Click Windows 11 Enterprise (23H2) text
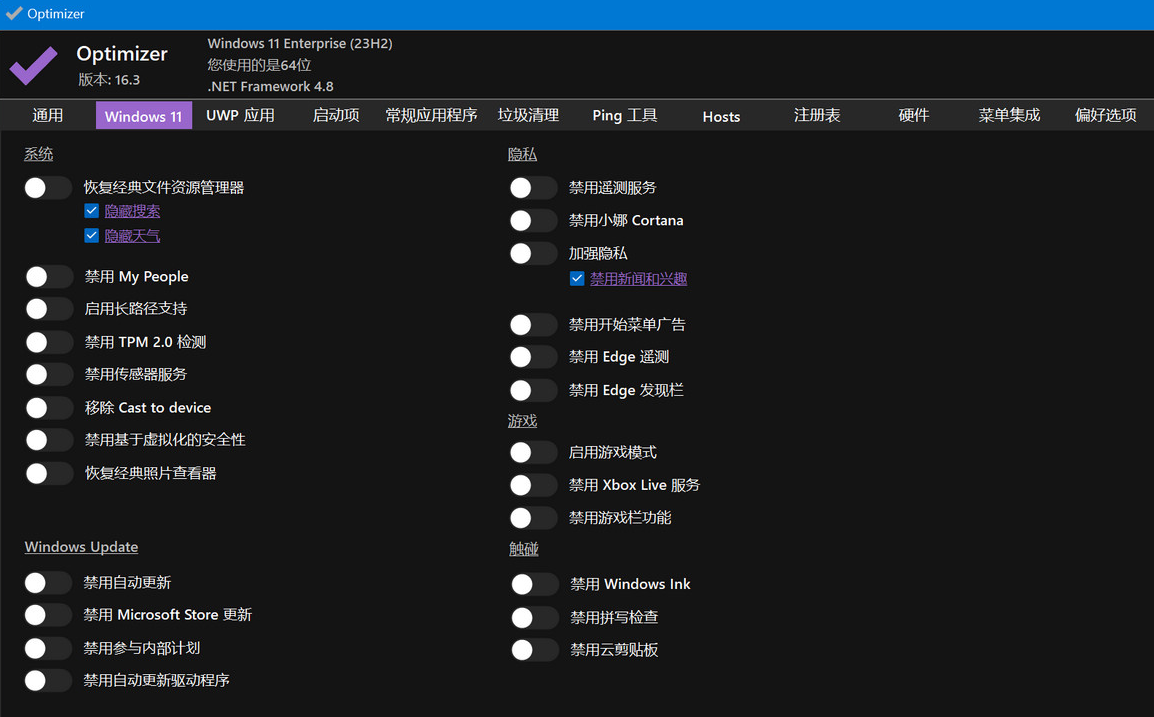 (300, 43)
